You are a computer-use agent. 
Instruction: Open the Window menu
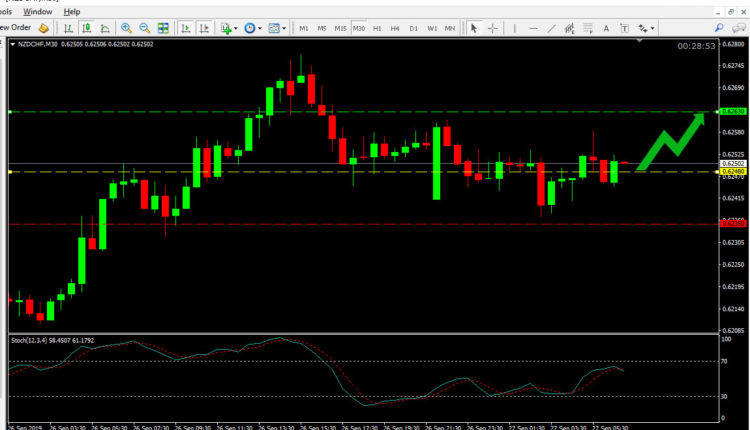37,11
